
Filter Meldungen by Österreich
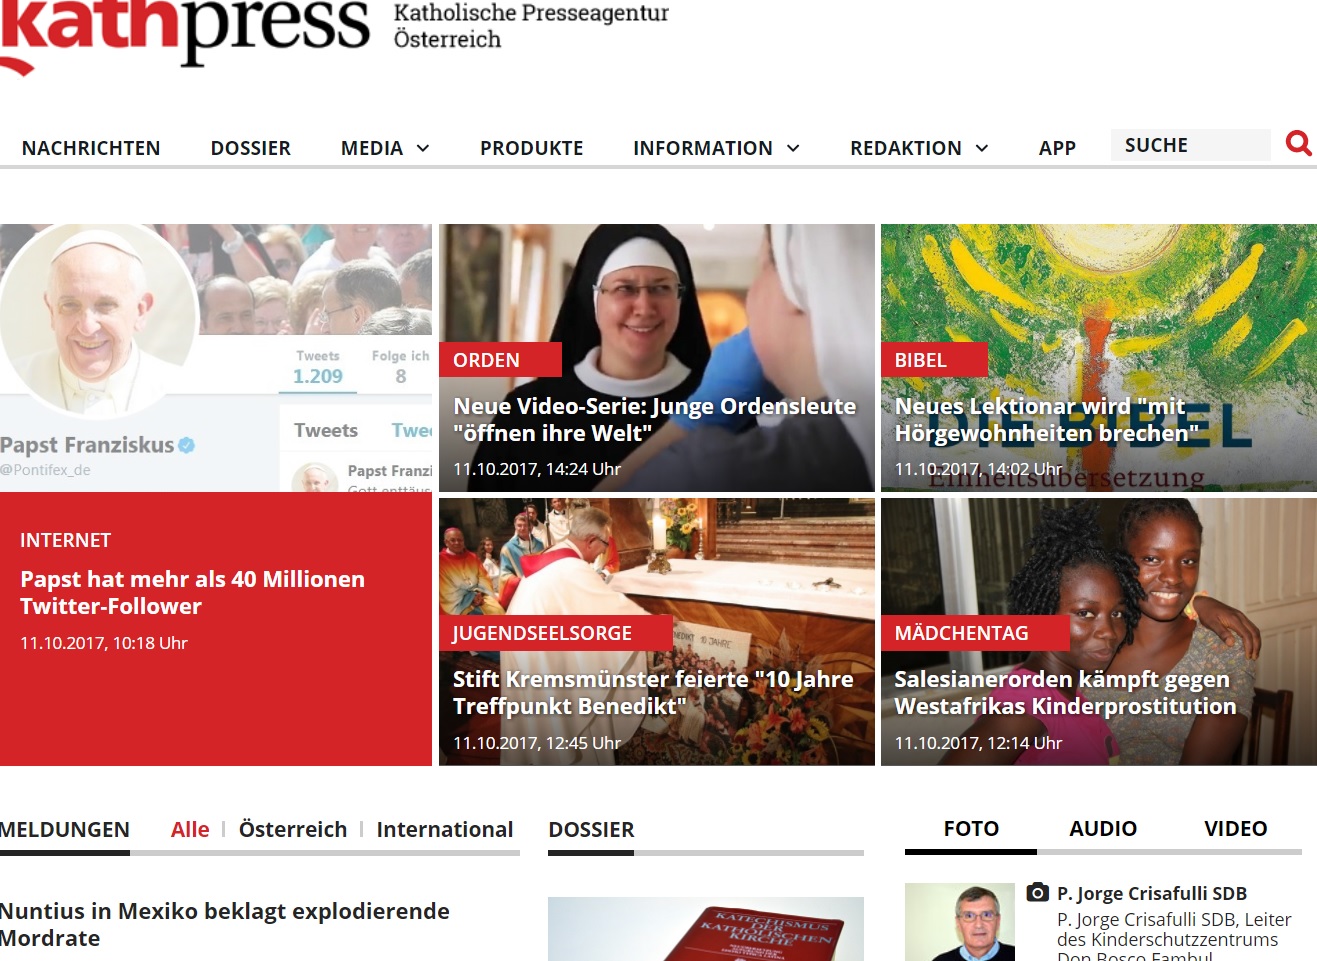(x=293, y=829)
